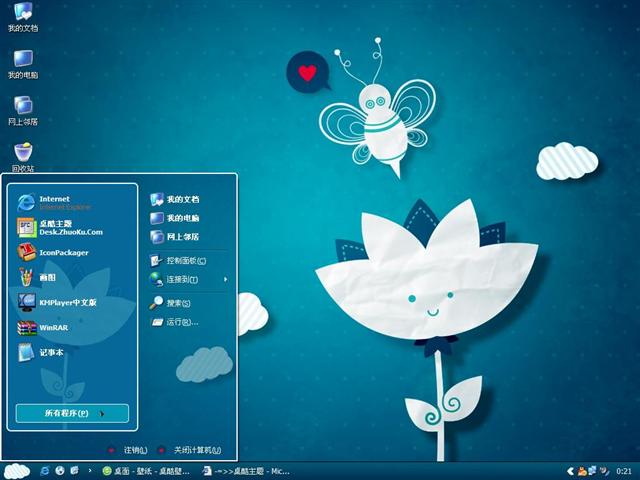This screenshot has width=640, height=480.
Task: Launch Internet Explorer from the quick launch bar
Action: (44, 471)
